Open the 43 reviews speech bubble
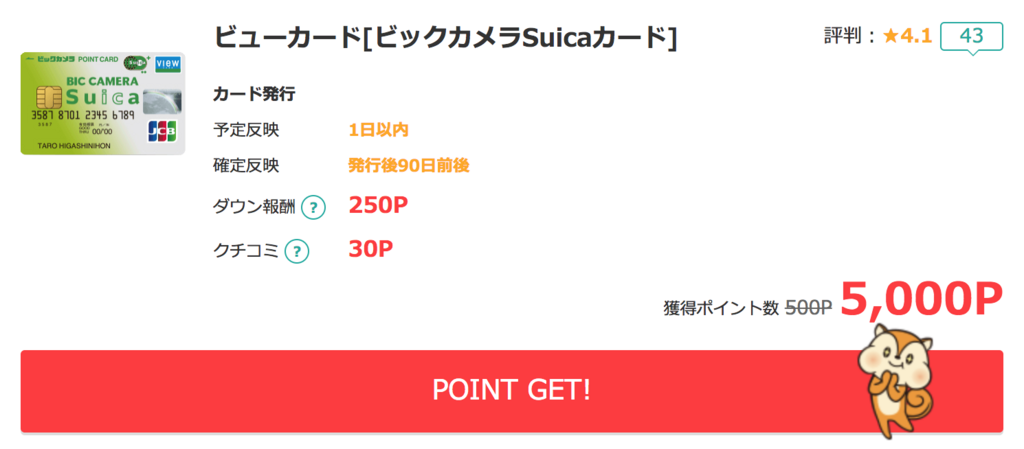Screen dimensions: 1024x449 (971, 38)
